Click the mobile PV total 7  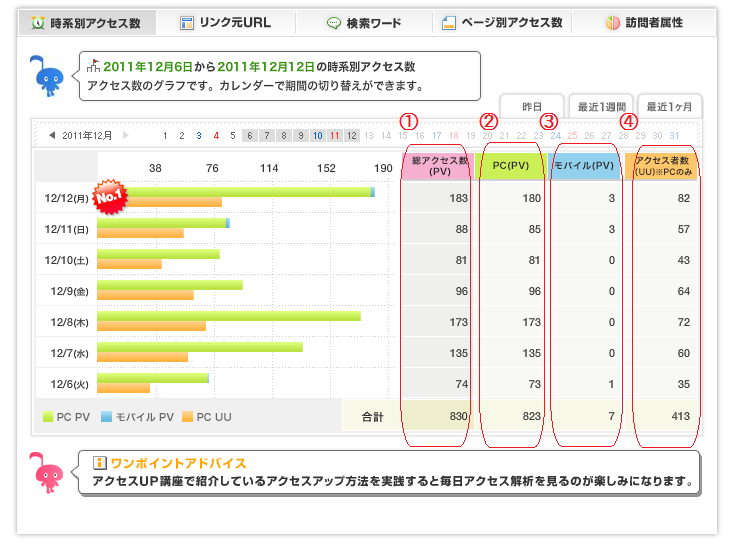(x=612, y=416)
